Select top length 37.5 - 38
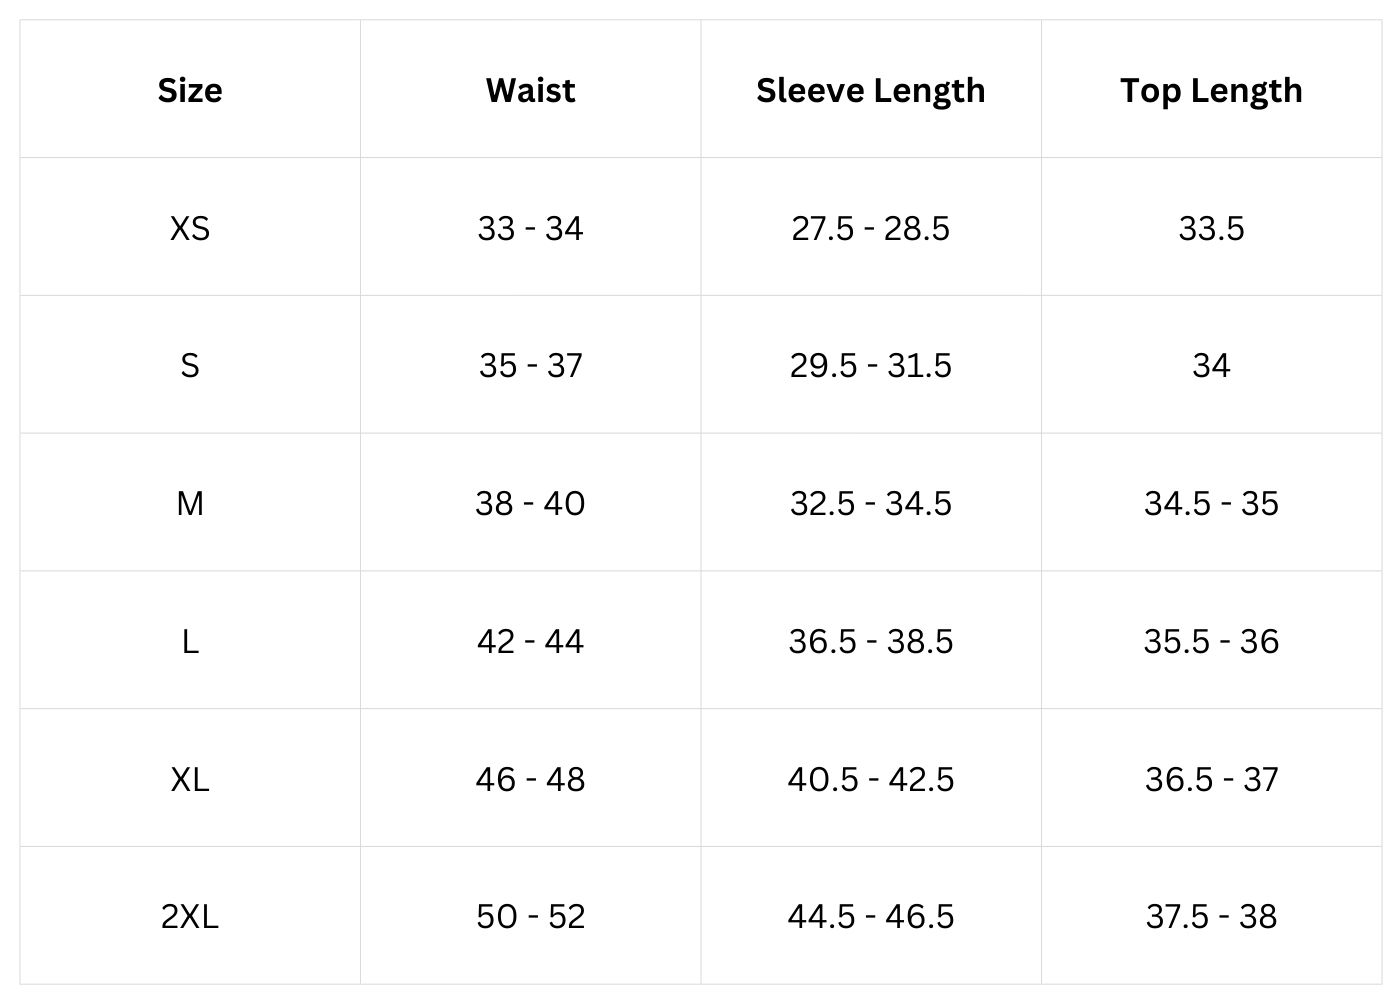The height and width of the screenshot is (1000, 1400). click(x=1211, y=916)
